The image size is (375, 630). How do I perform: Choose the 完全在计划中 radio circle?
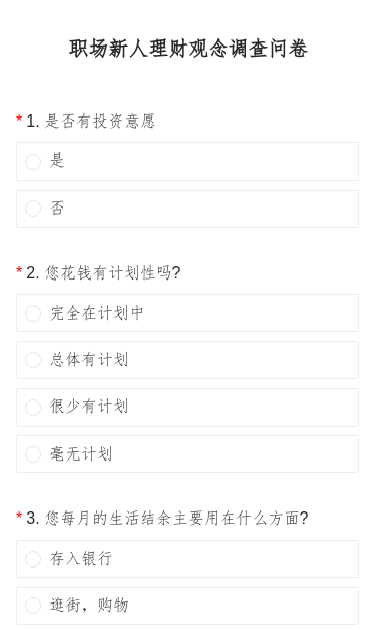pos(33,313)
